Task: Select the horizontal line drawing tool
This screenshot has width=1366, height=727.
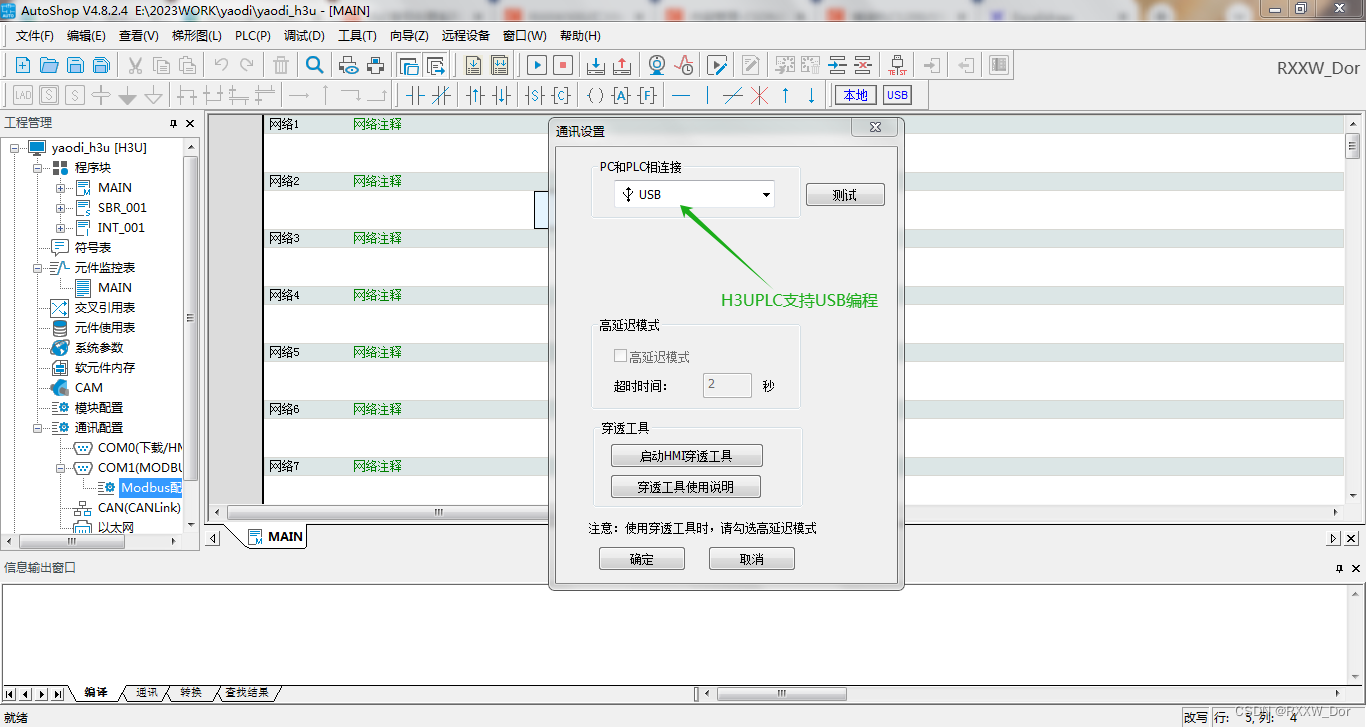Action: pyautogui.click(x=680, y=95)
